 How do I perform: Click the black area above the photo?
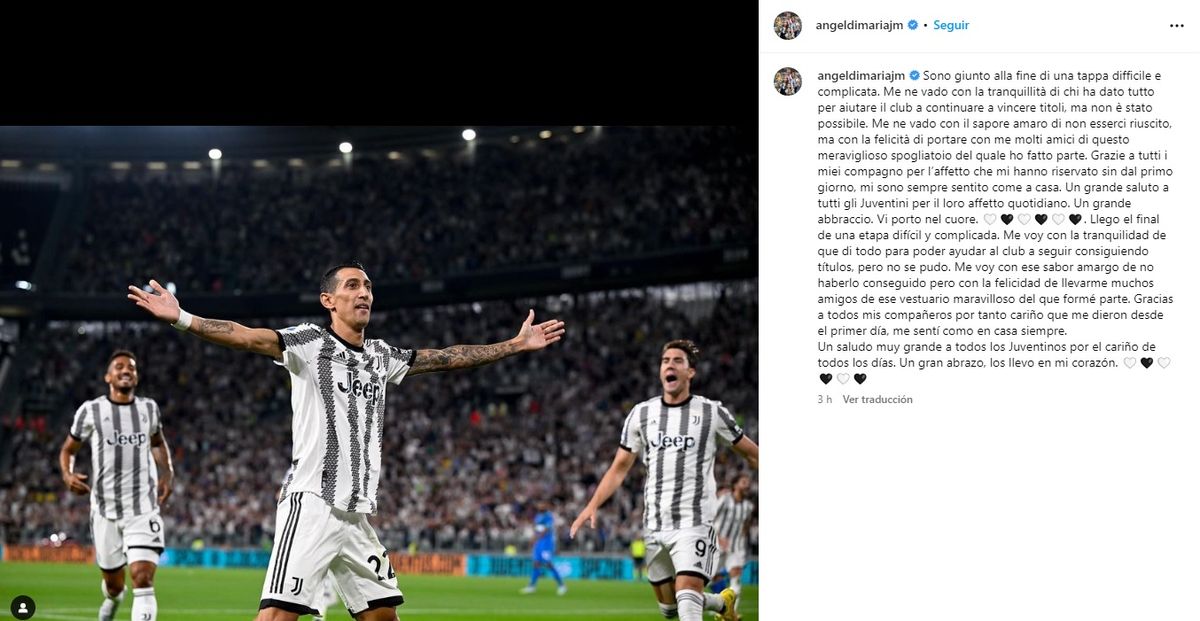379,63
